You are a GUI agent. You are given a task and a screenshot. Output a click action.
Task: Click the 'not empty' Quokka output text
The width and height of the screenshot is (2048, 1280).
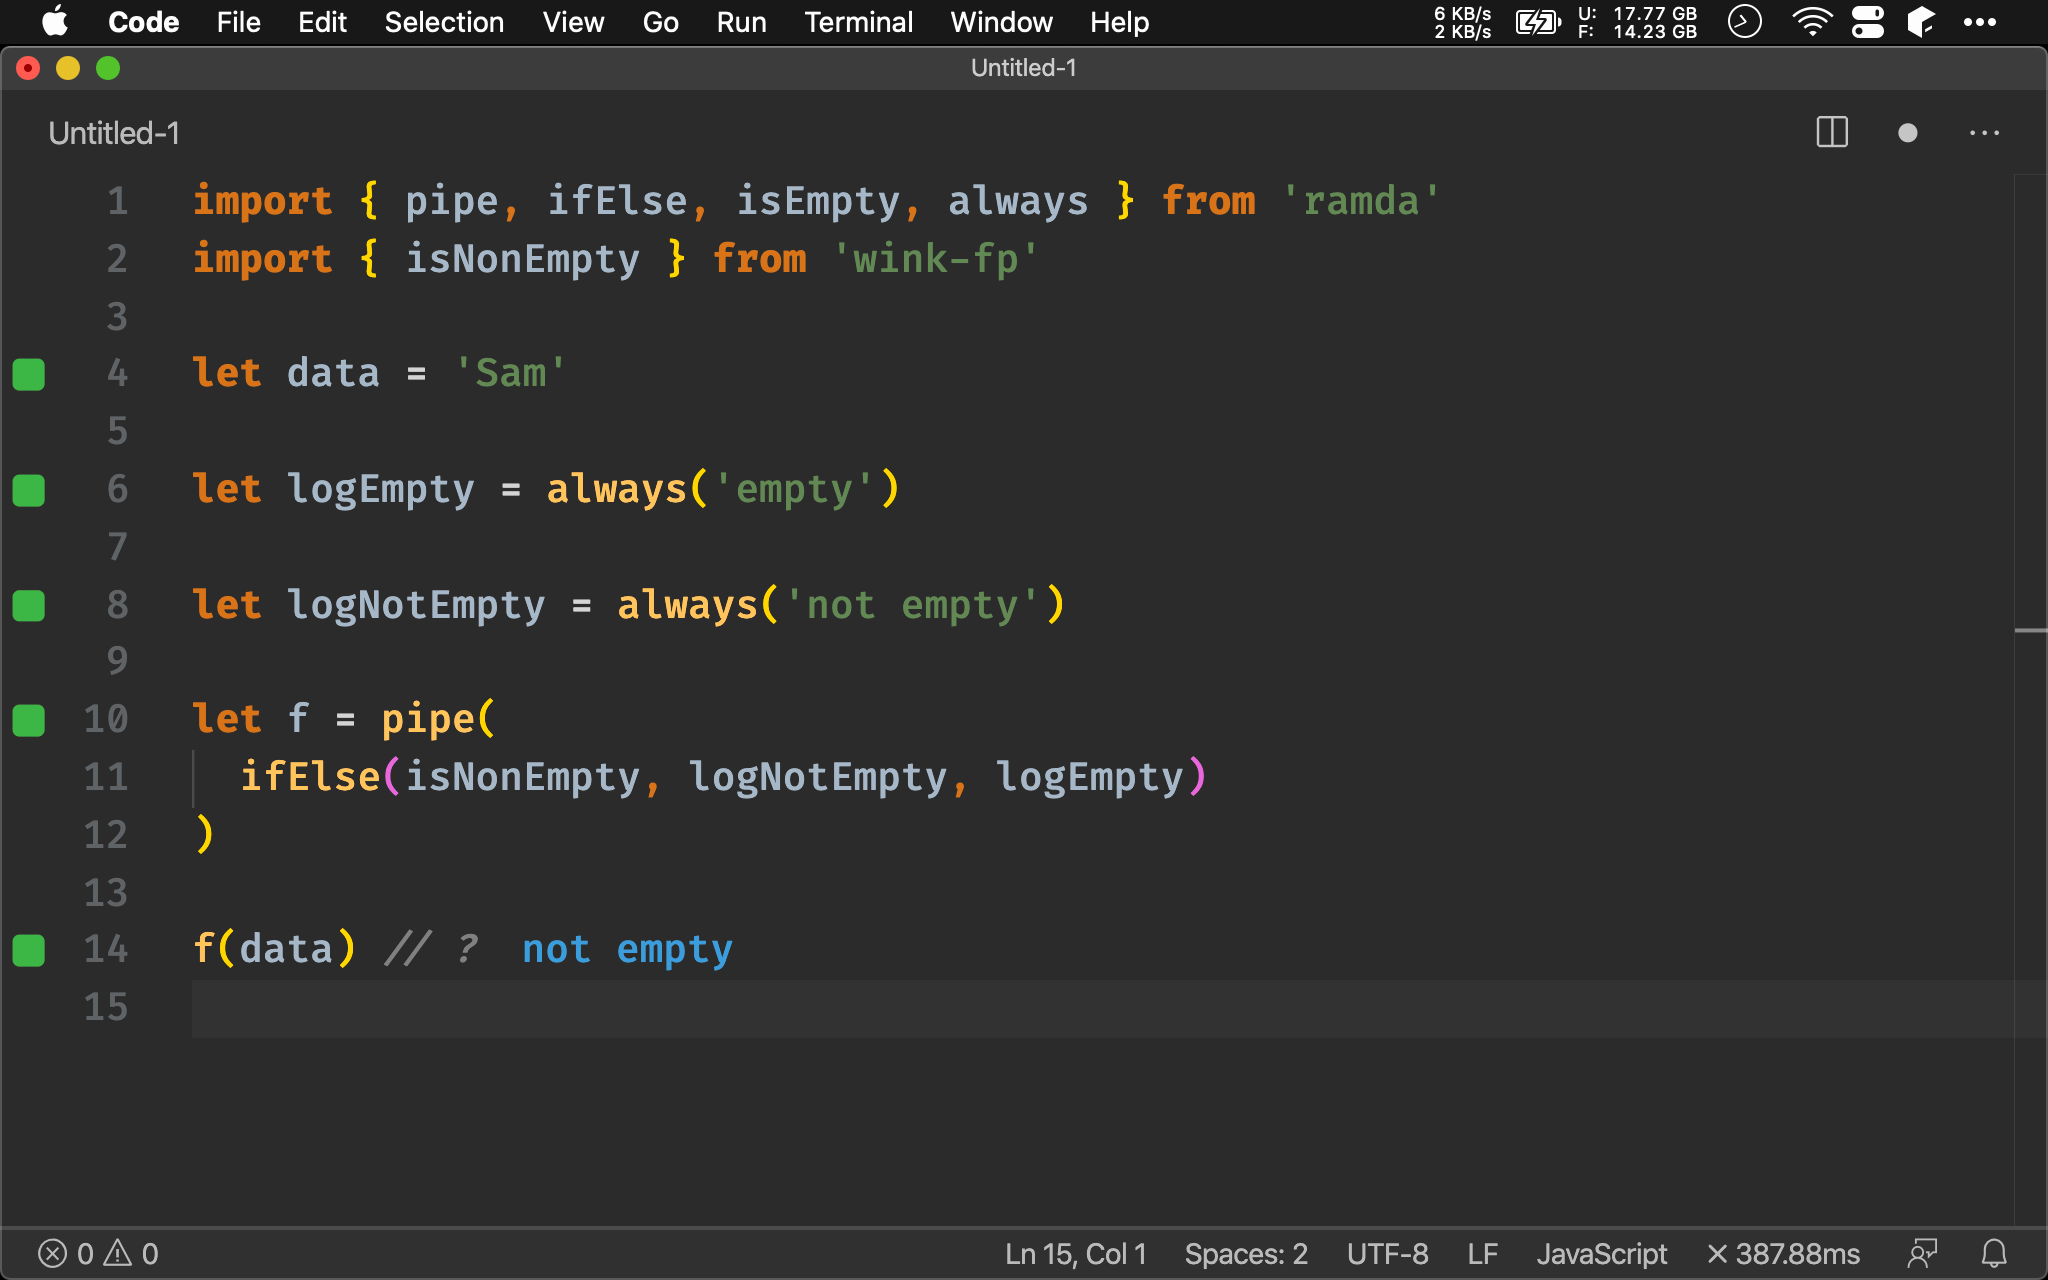pos(627,949)
